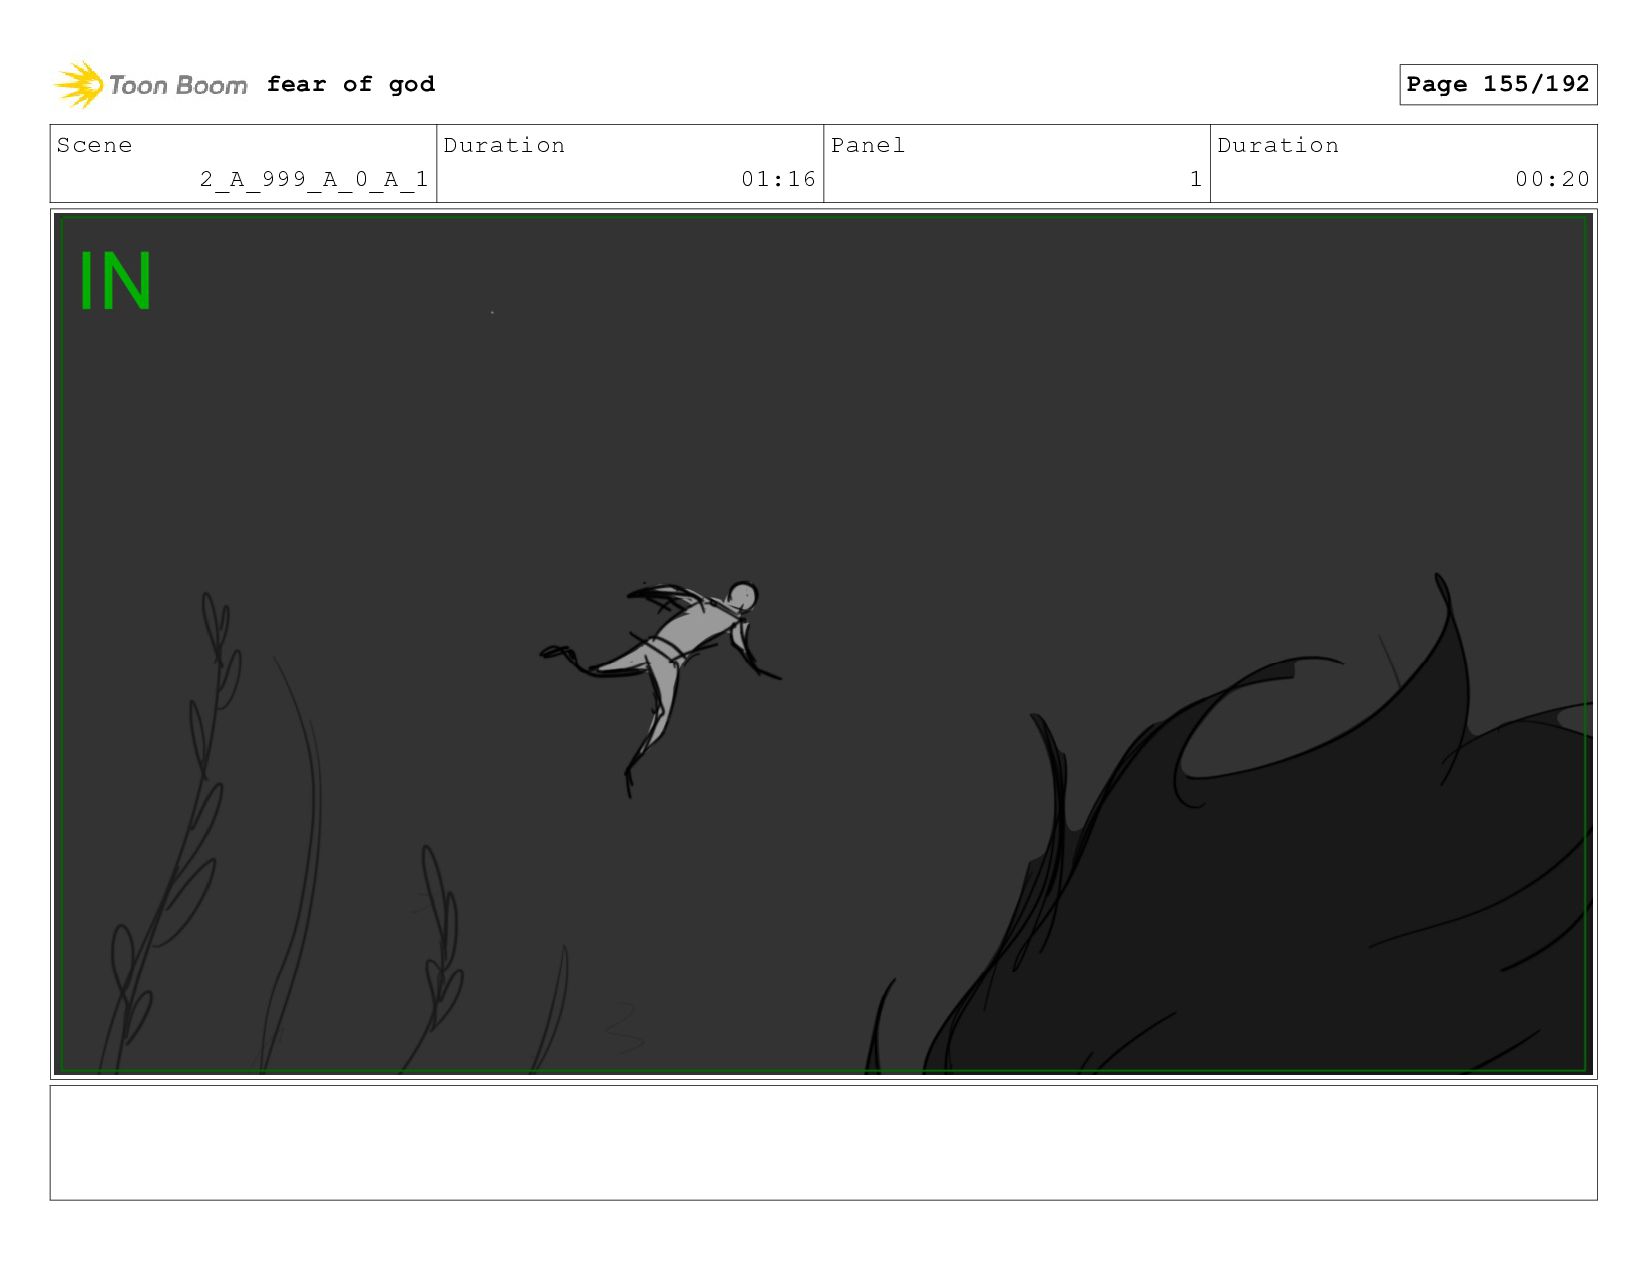Image resolution: width=1650 pixels, height=1275 pixels.
Task: Click panel number '1'
Action: (x=1195, y=179)
